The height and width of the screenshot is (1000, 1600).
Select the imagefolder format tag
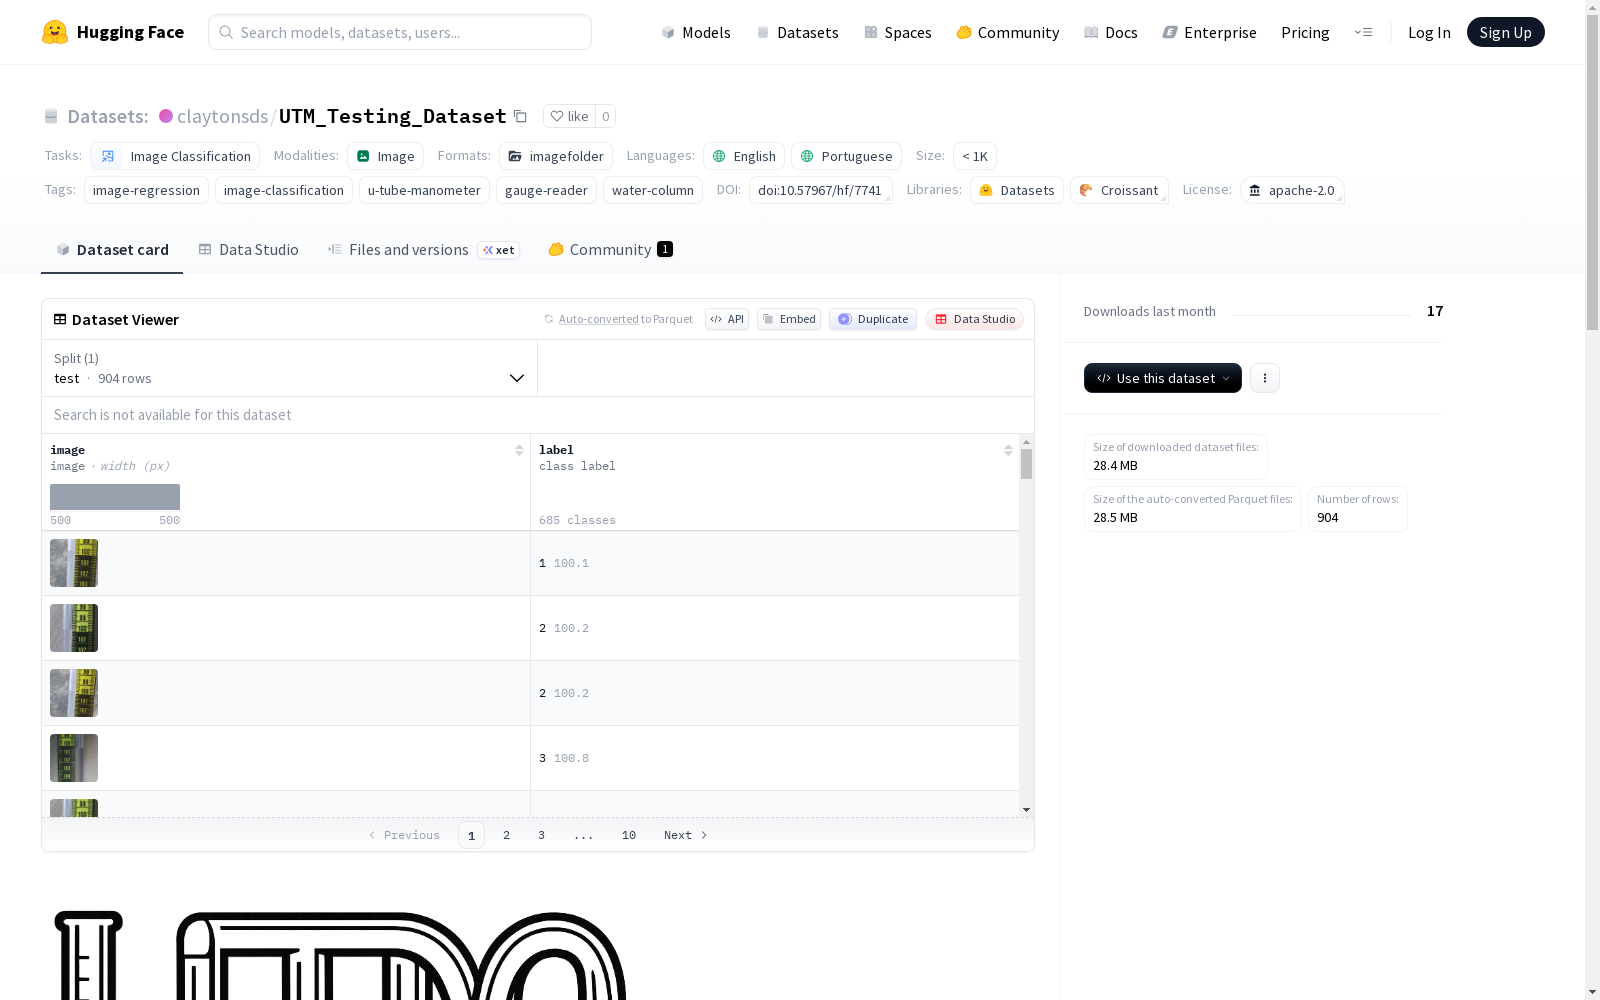click(556, 156)
